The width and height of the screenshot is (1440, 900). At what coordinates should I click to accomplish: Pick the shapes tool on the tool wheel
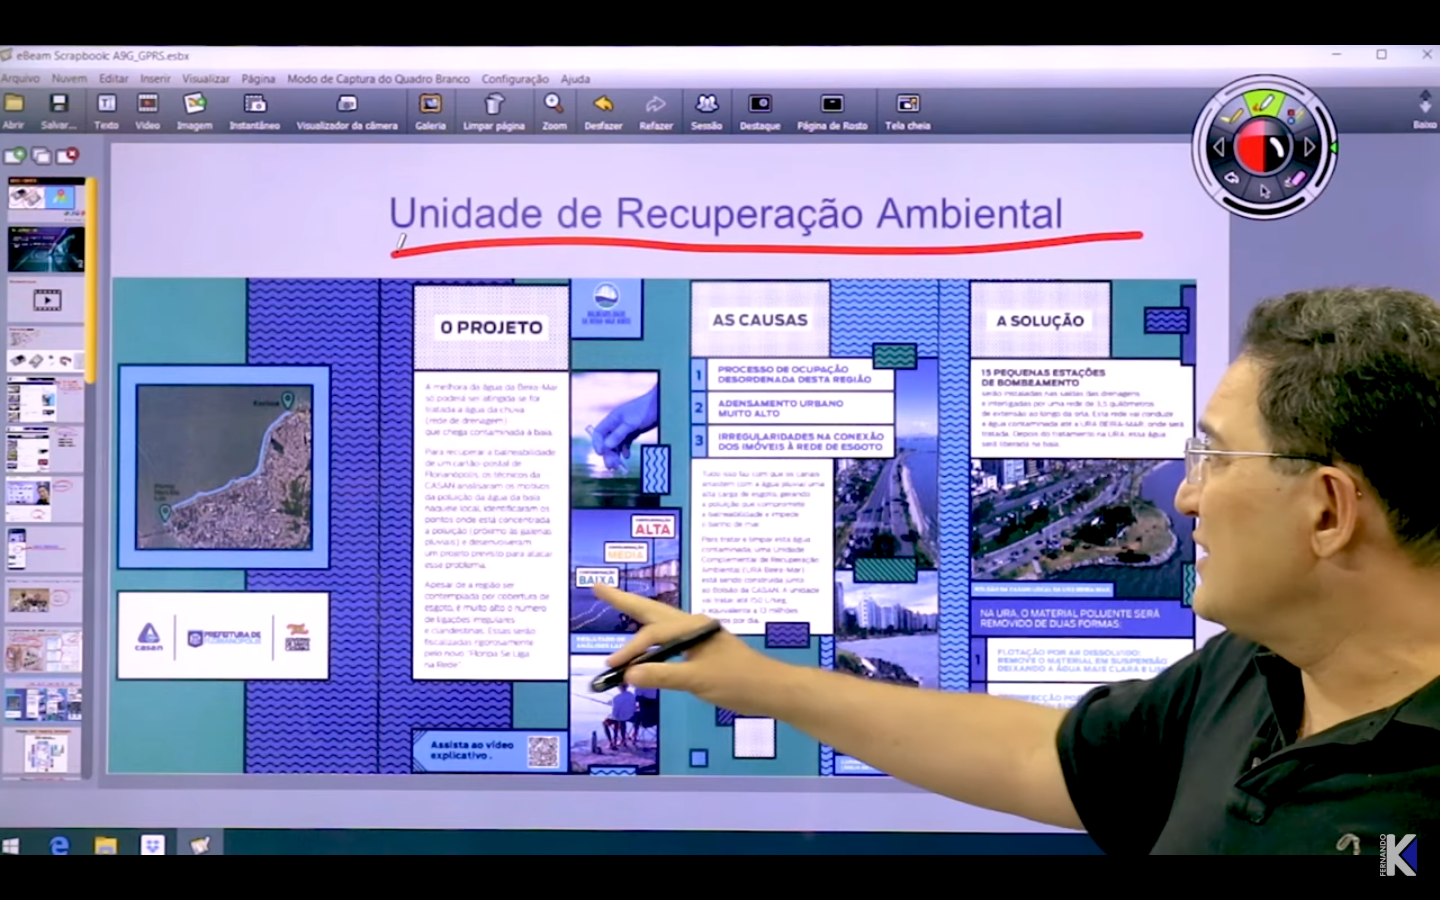[1295, 116]
